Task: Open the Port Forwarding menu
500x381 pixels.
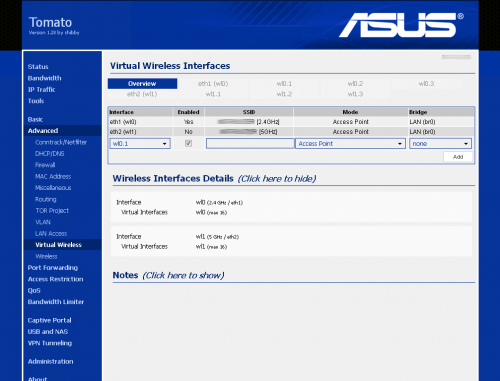Action: pos(53,268)
